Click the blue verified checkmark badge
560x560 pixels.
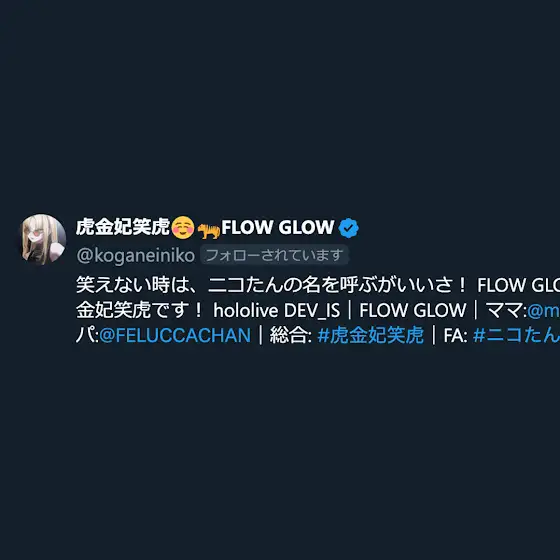point(349,228)
